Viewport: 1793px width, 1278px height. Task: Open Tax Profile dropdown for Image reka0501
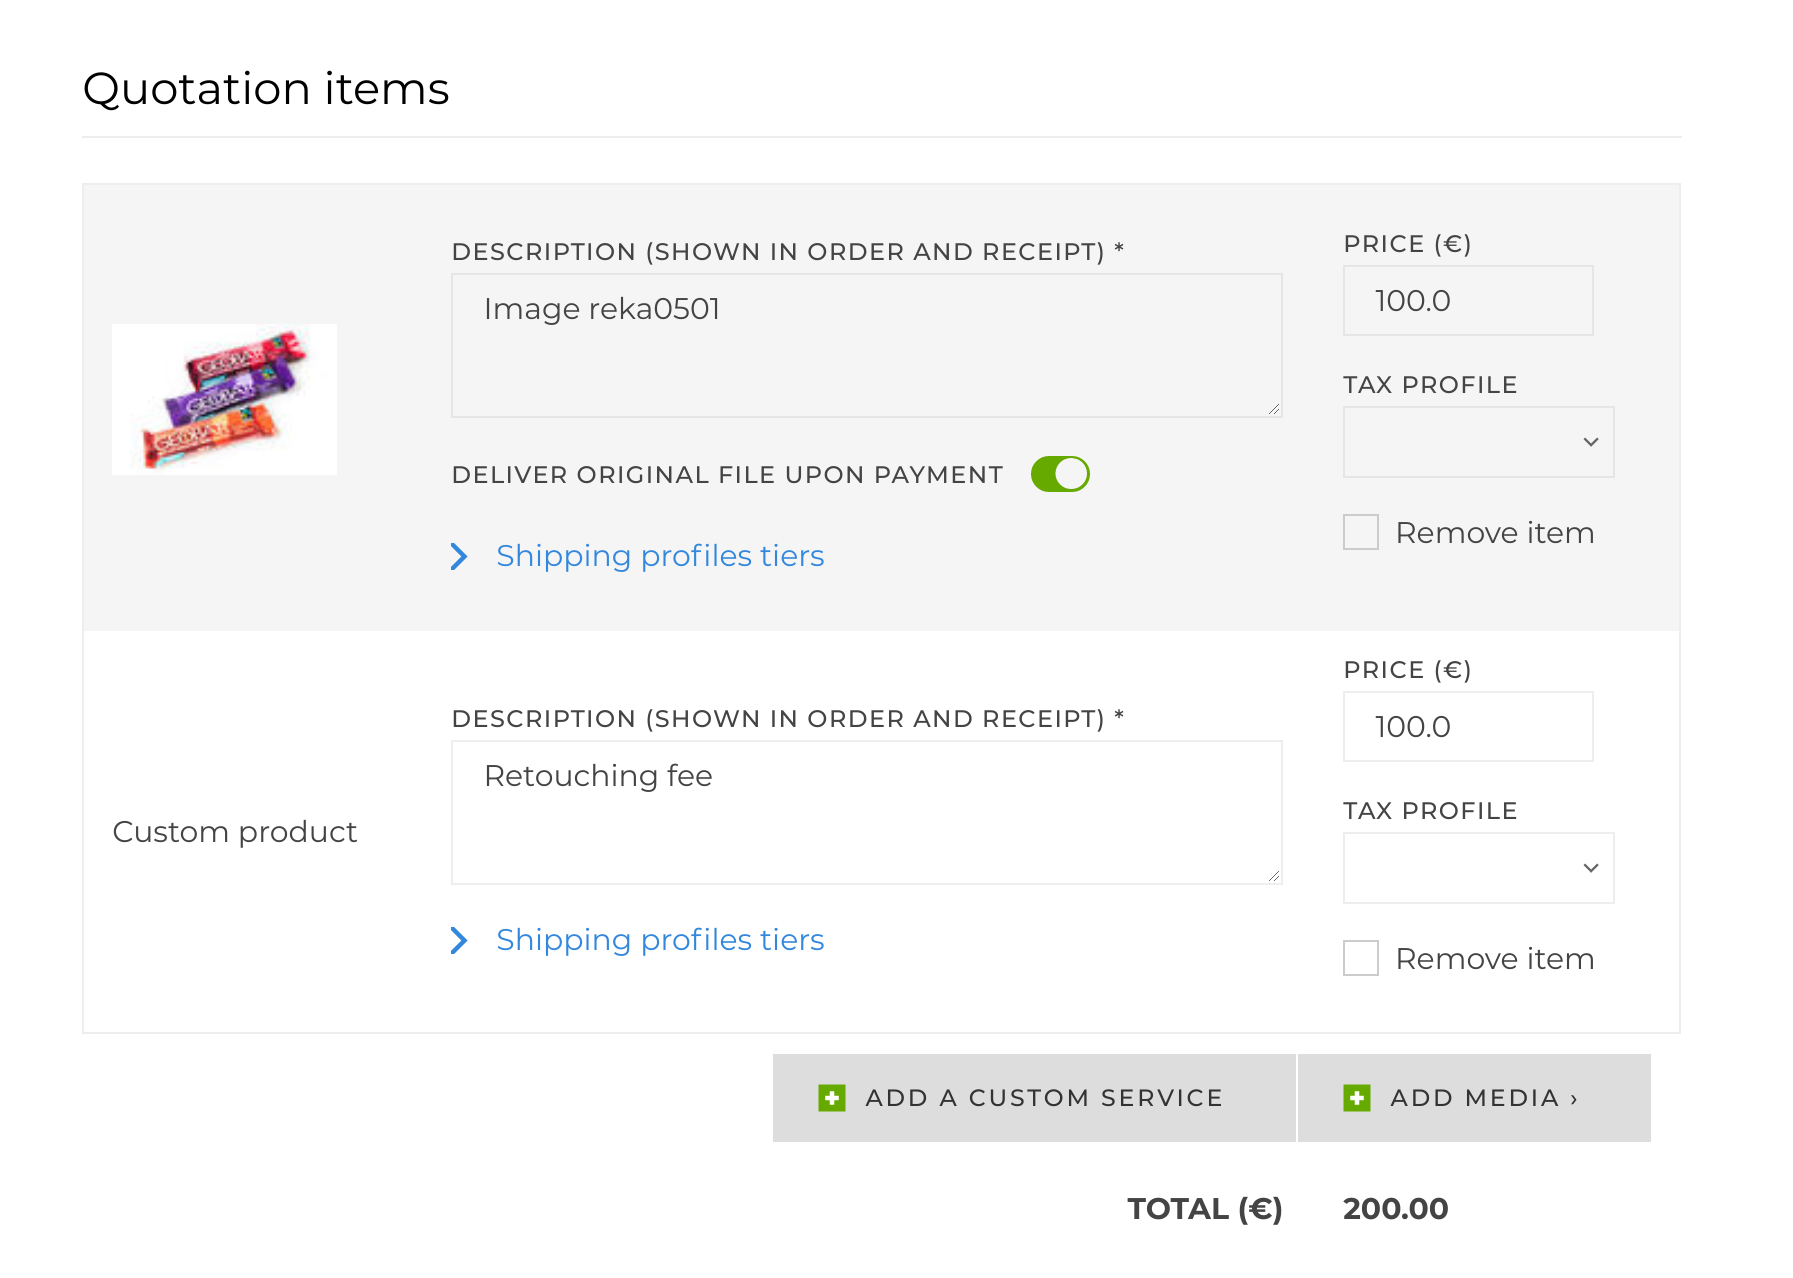point(1478,442)
